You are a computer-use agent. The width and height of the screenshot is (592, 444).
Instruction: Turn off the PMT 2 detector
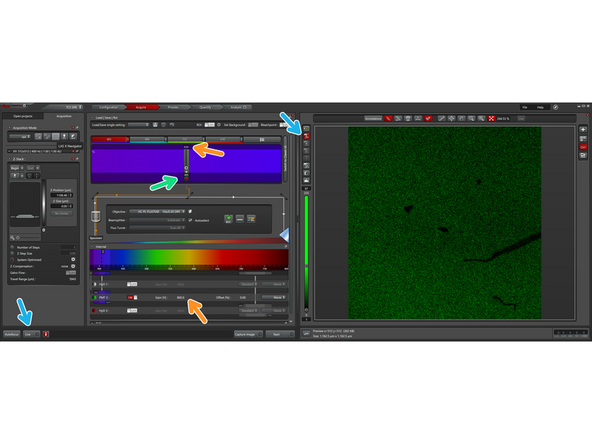(x=132, y=298)
